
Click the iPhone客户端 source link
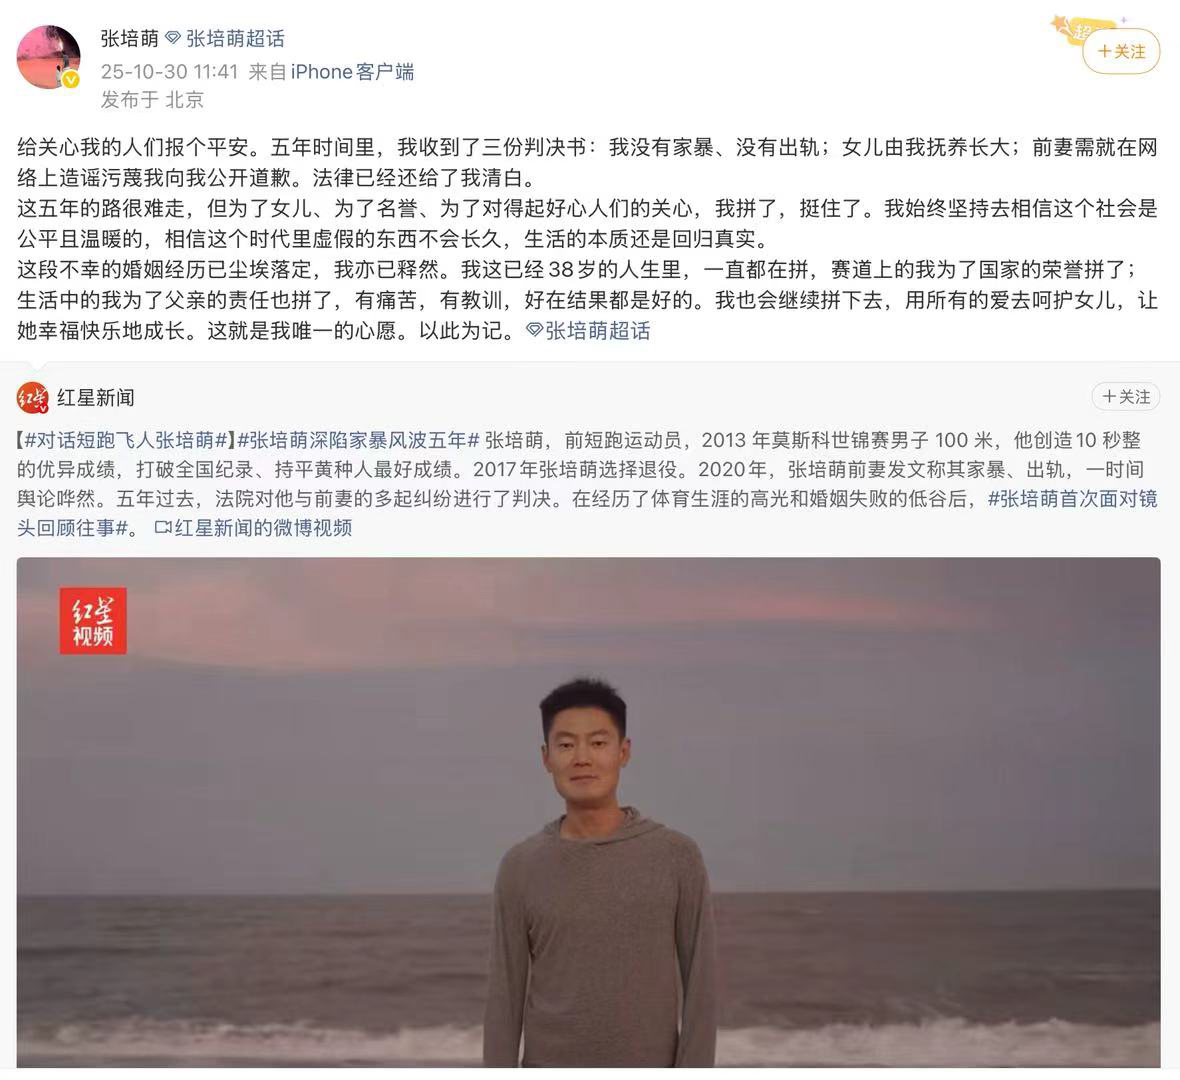coord(352,71)
